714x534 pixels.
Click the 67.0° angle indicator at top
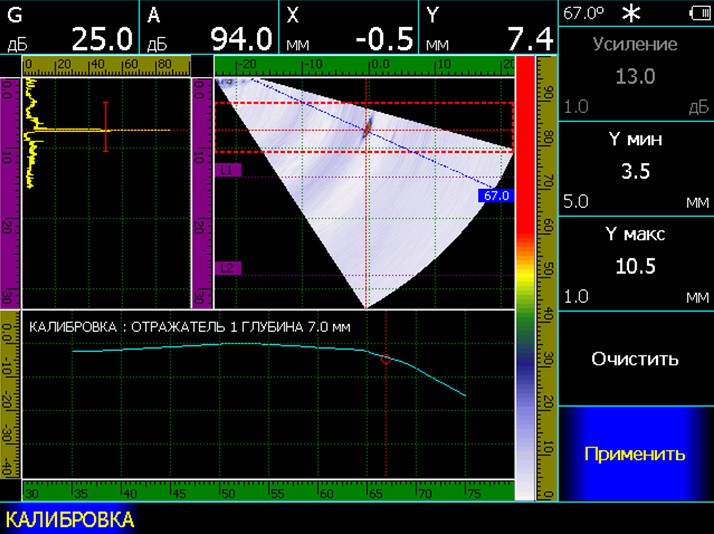pos(584,14)
